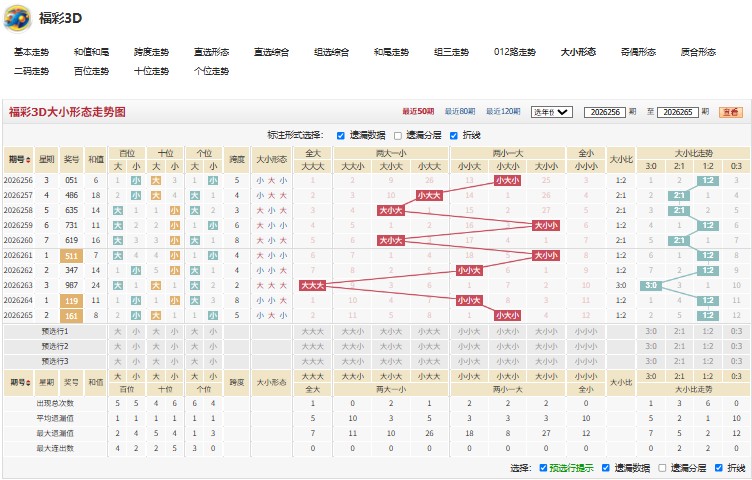Click red 大小大 marker in row 2026258
The width and height of the screenshot is (752, 480).
point(391,211)
